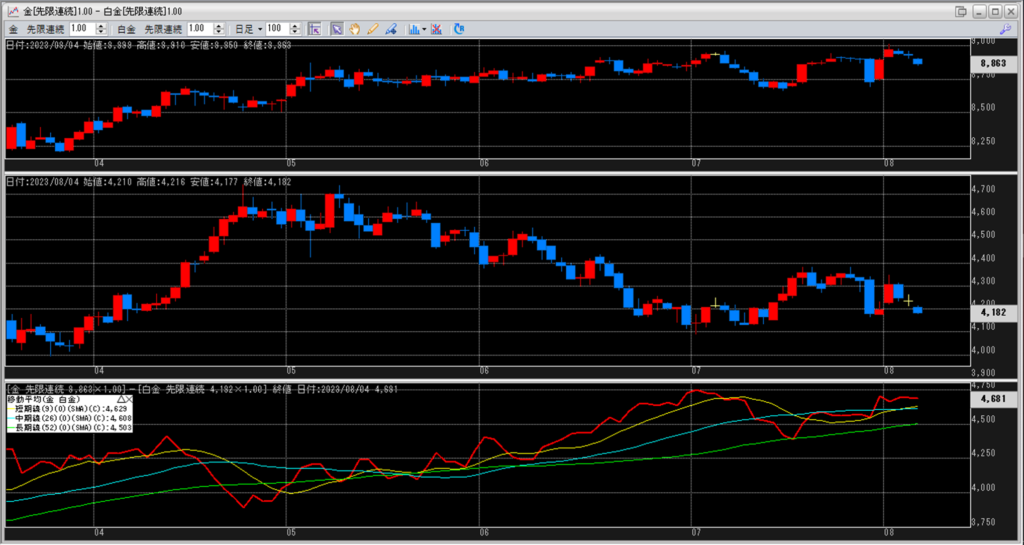The image size is (1024, 545).
Task: Click the 白金 symbol label
Action: point(126,29)
